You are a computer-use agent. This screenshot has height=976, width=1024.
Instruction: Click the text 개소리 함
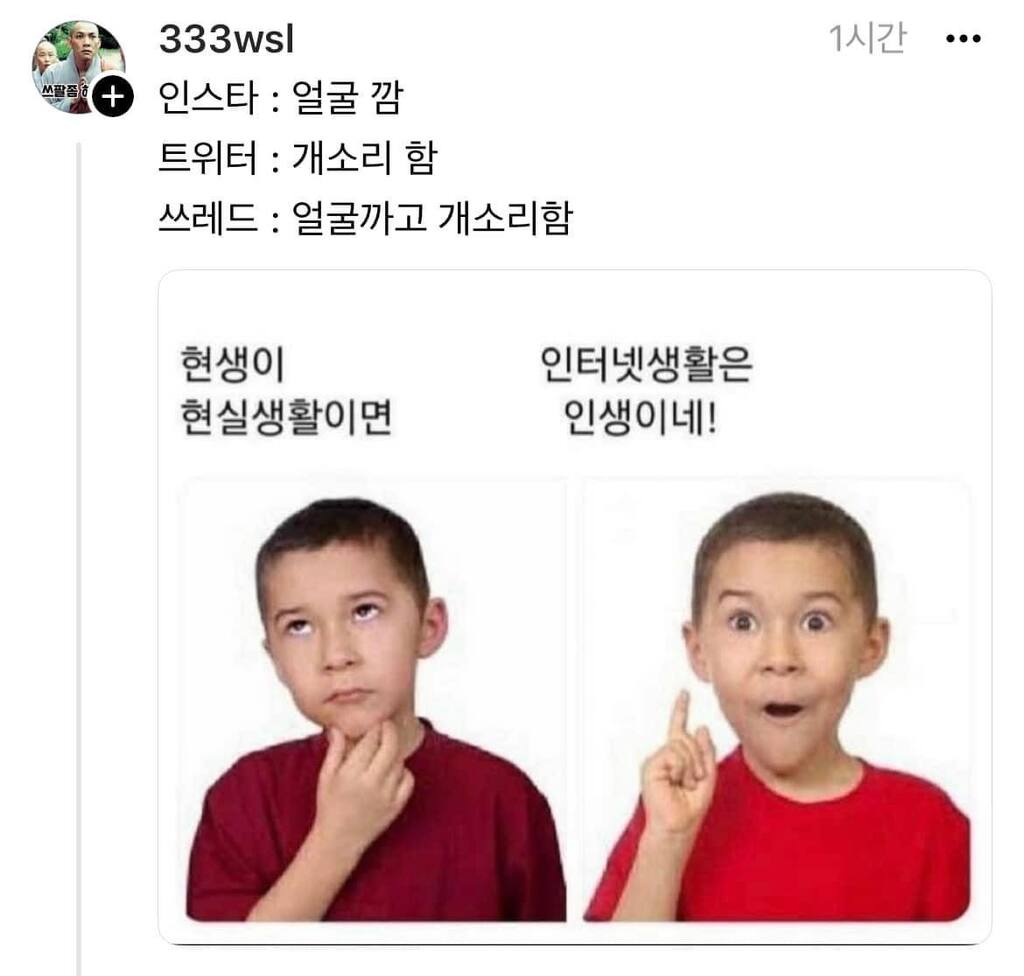364,157
